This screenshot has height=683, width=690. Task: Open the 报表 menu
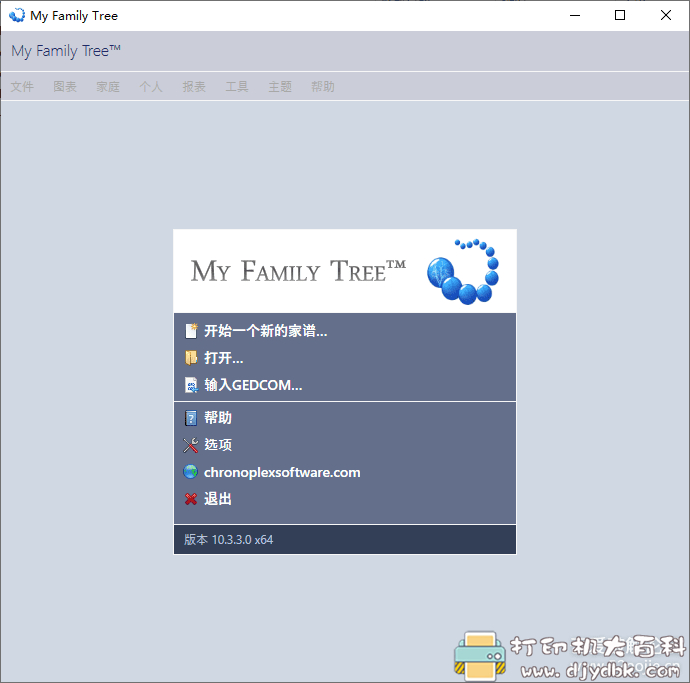[194, 87]
